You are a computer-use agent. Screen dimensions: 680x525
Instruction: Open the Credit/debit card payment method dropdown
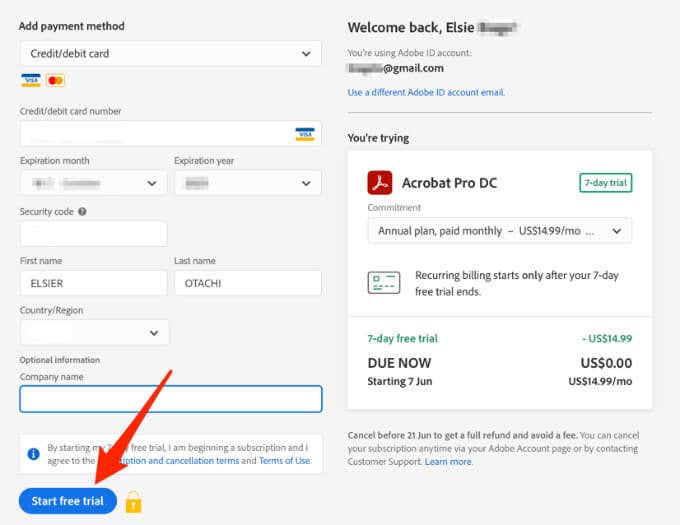tap(170, 53)
